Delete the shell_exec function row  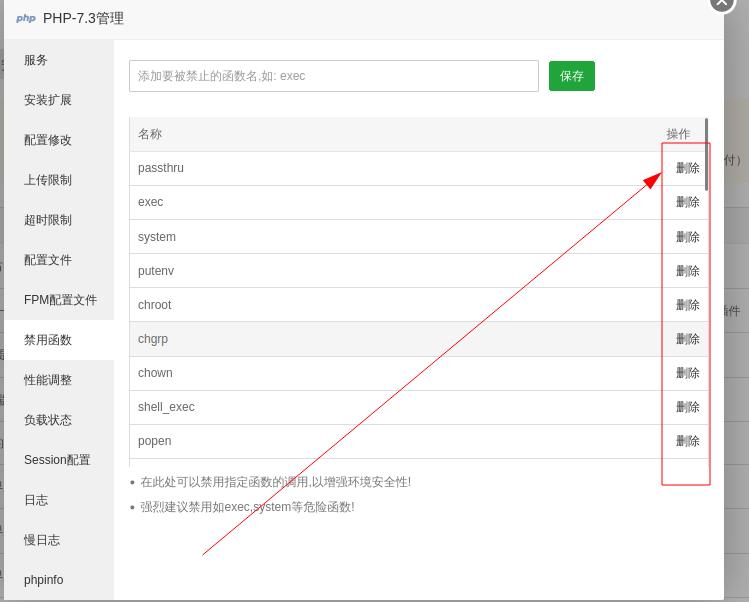tap(687, 407)
